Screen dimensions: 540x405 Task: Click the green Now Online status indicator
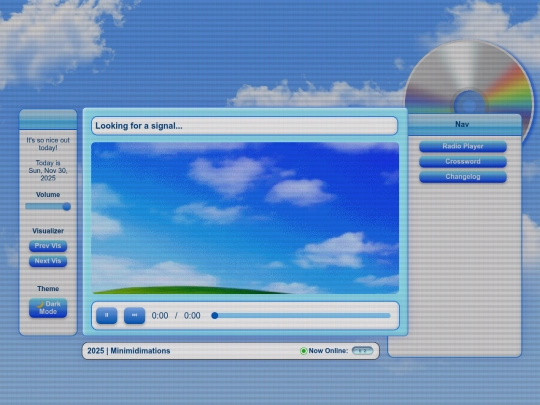303,351
